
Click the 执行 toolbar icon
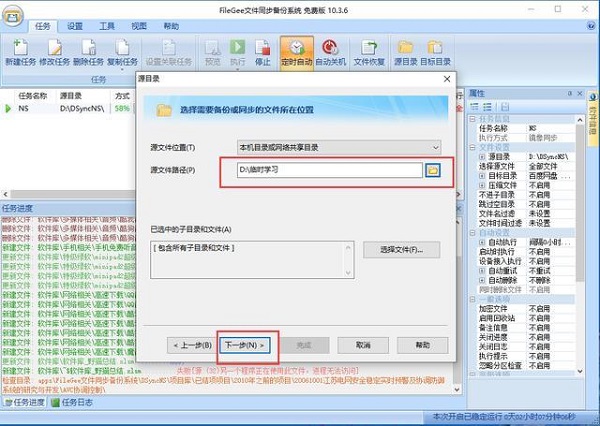tap(237, 53)
